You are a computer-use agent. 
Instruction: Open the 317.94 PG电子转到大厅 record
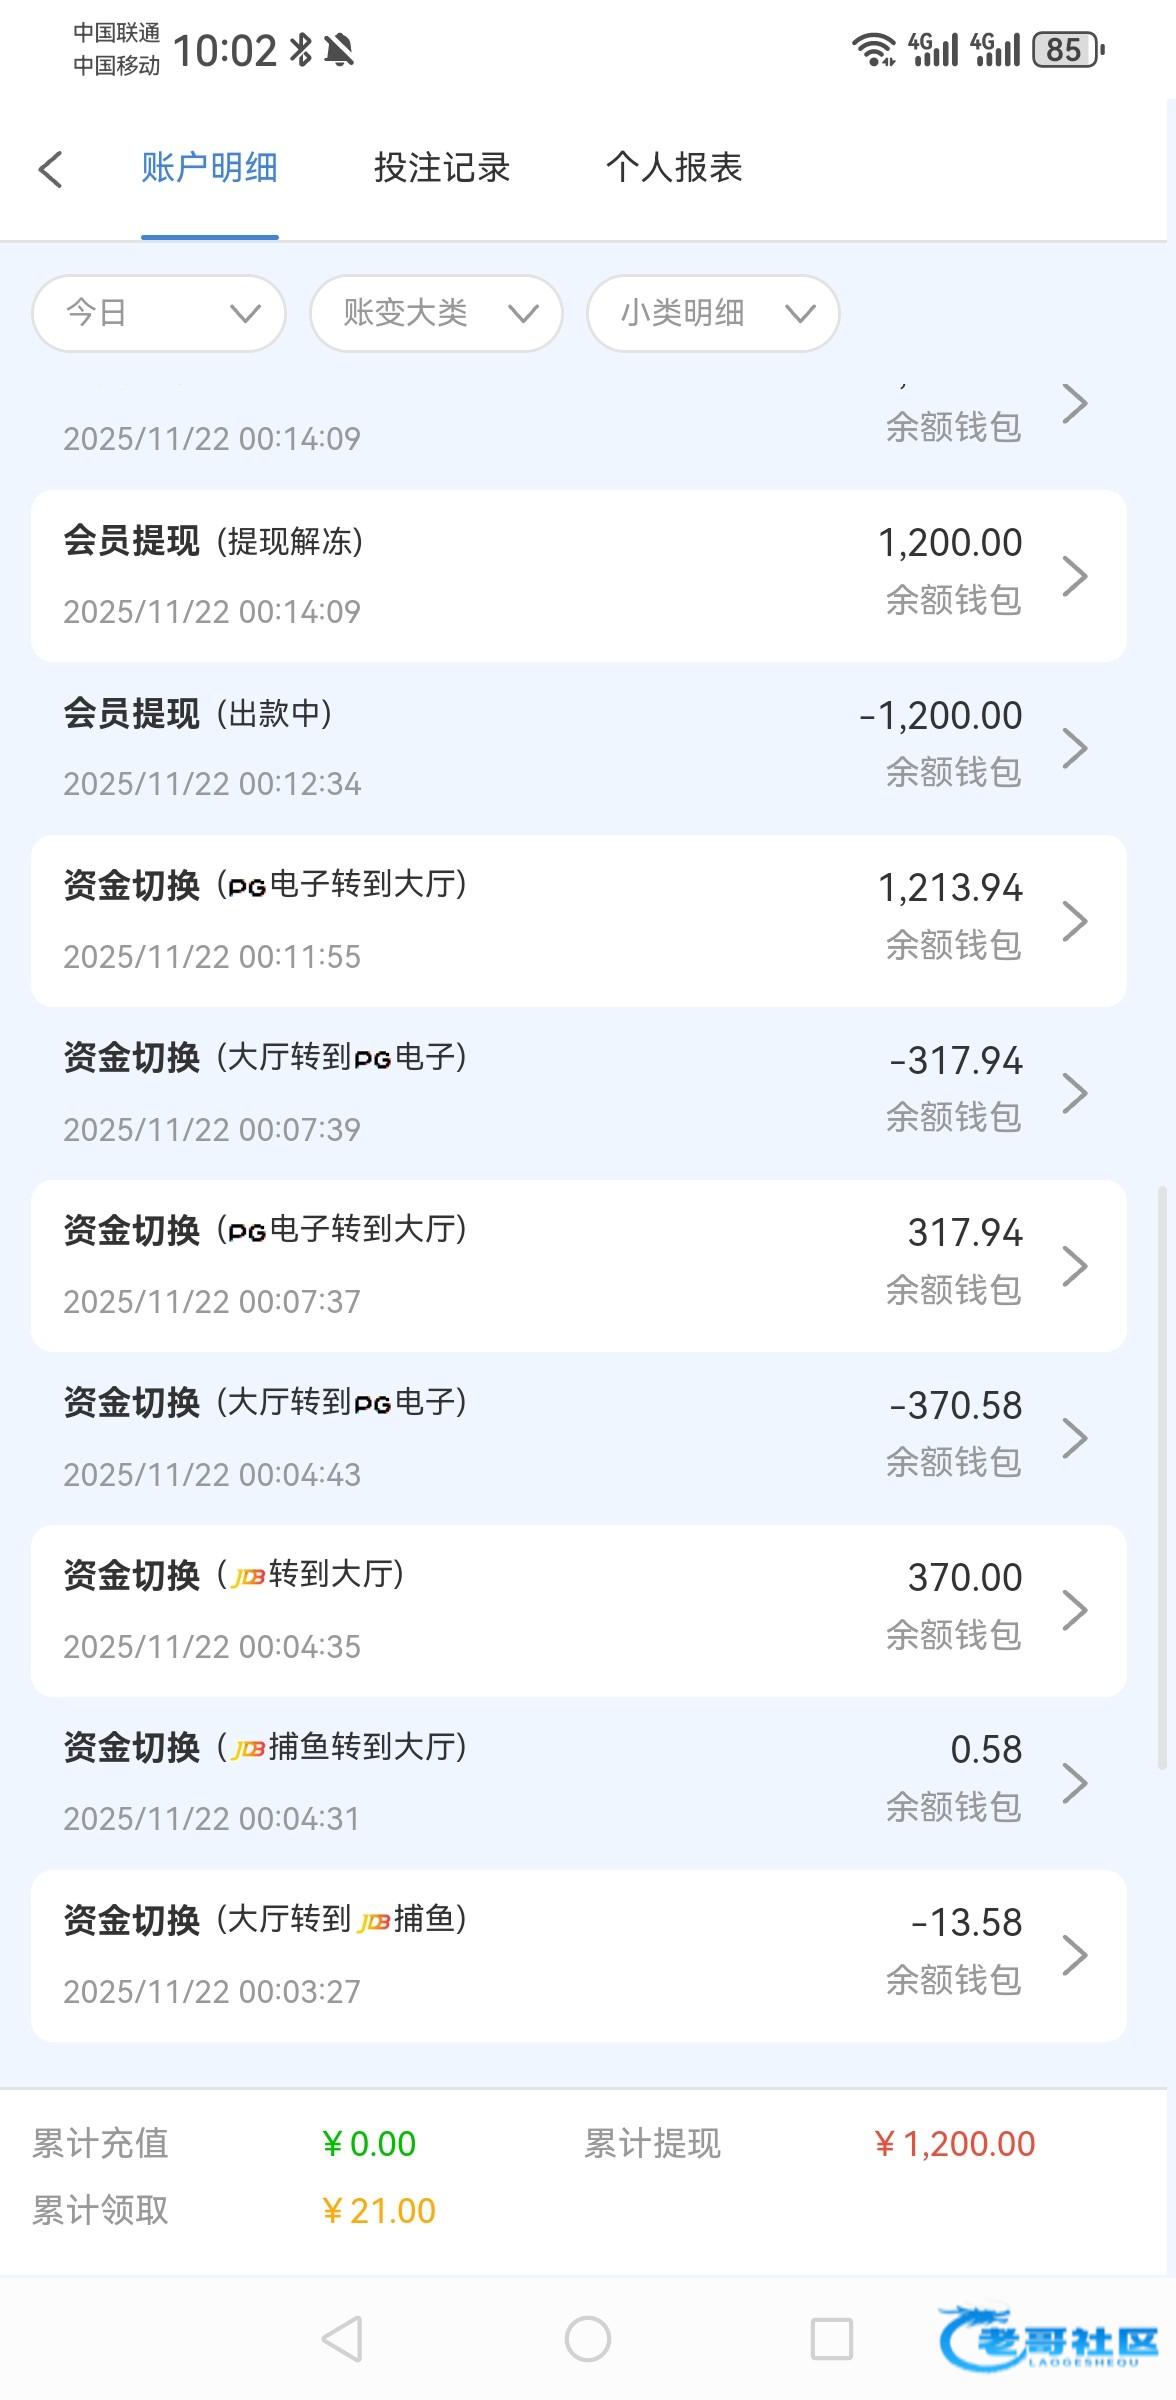coord(578,1266)
